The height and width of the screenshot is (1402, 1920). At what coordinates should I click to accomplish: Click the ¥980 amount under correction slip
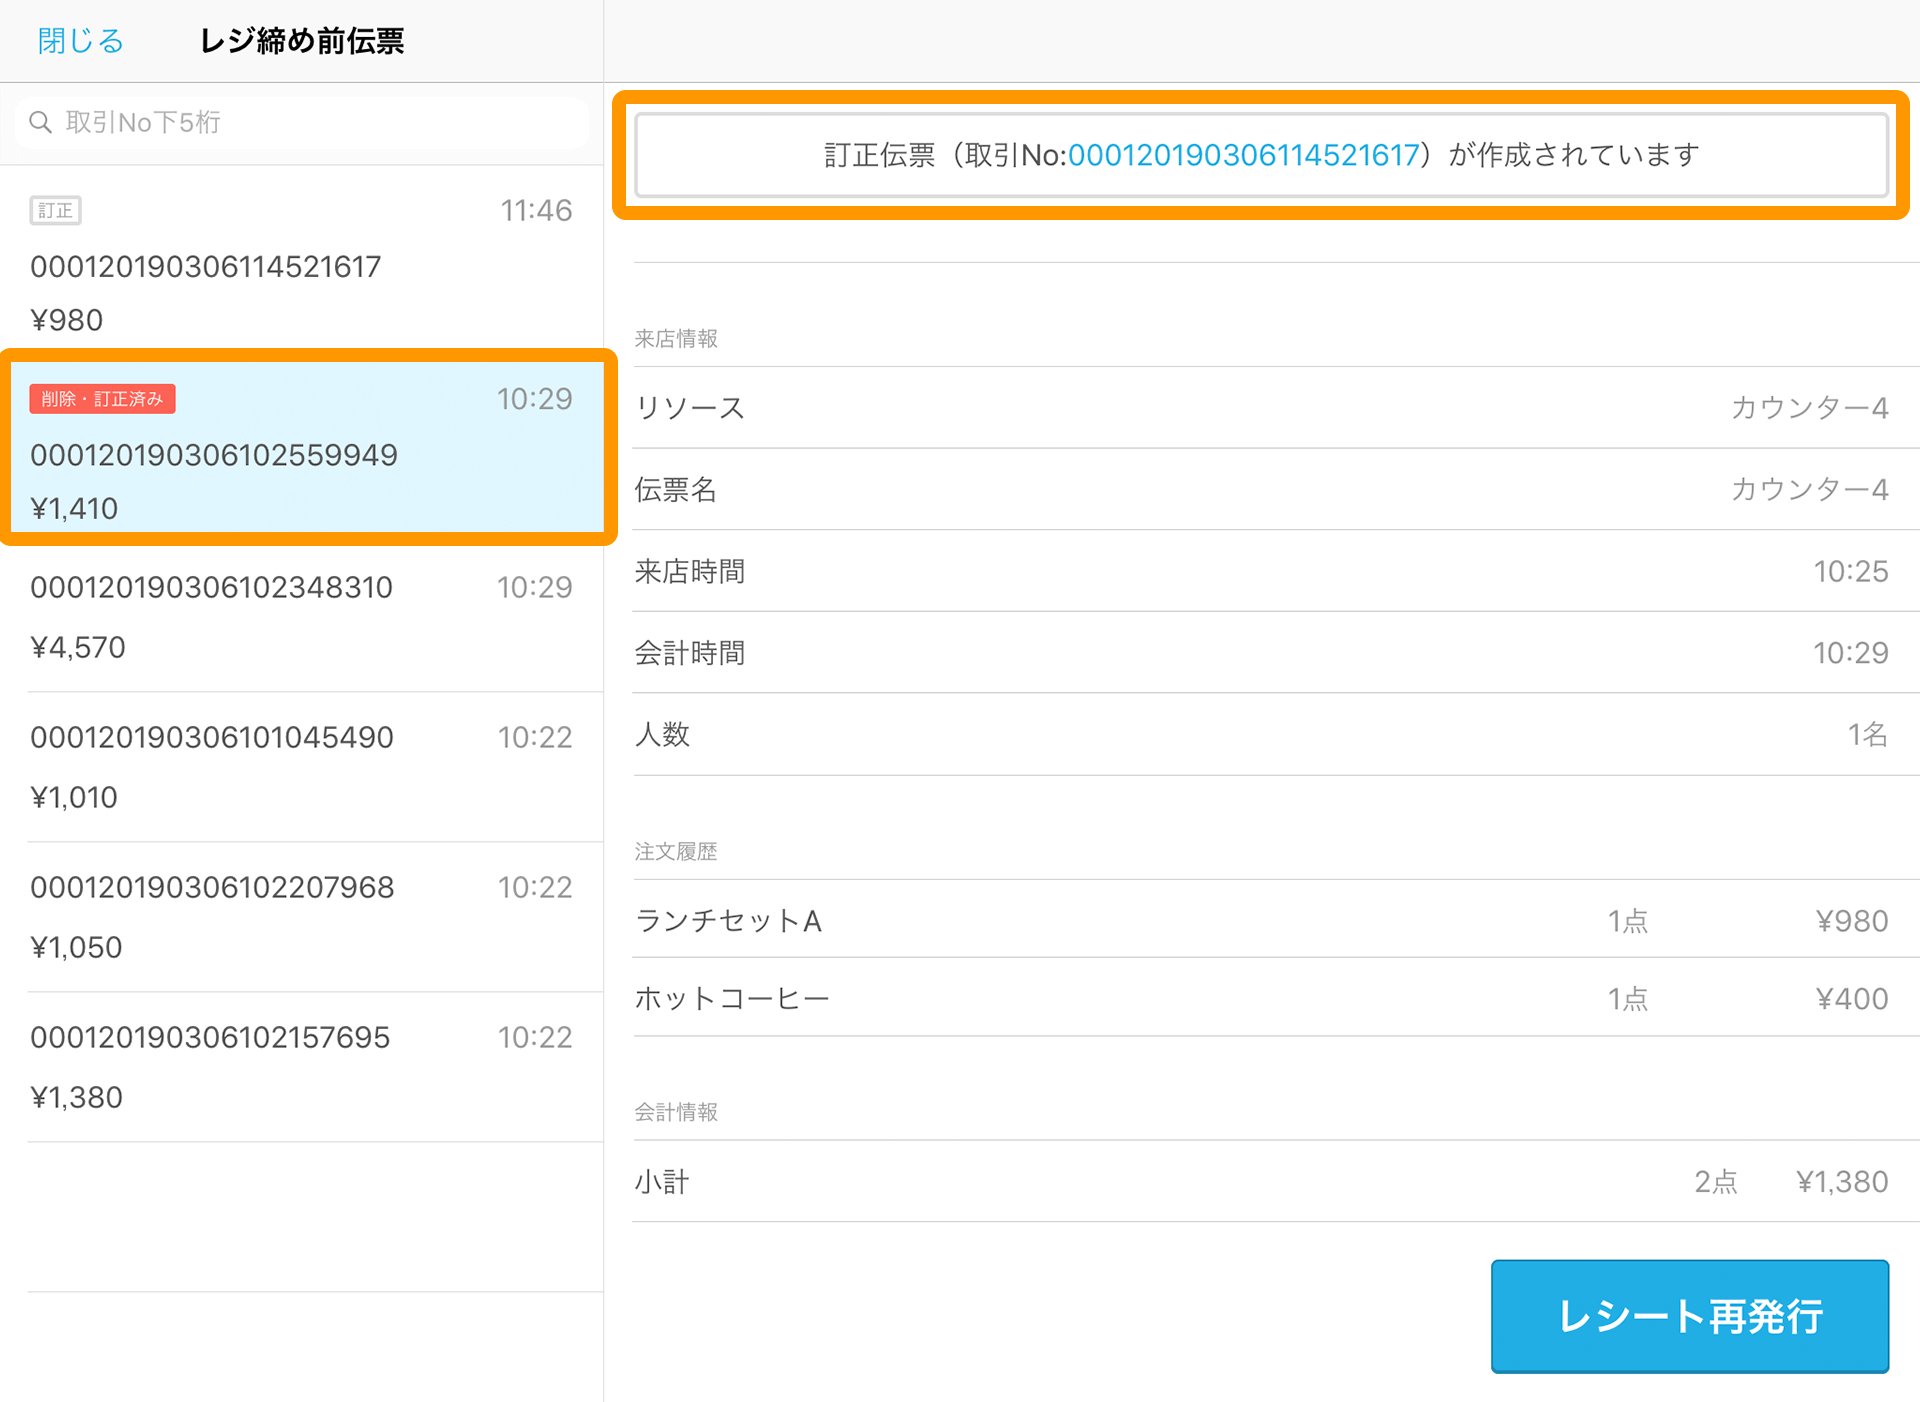click(67, 320)
